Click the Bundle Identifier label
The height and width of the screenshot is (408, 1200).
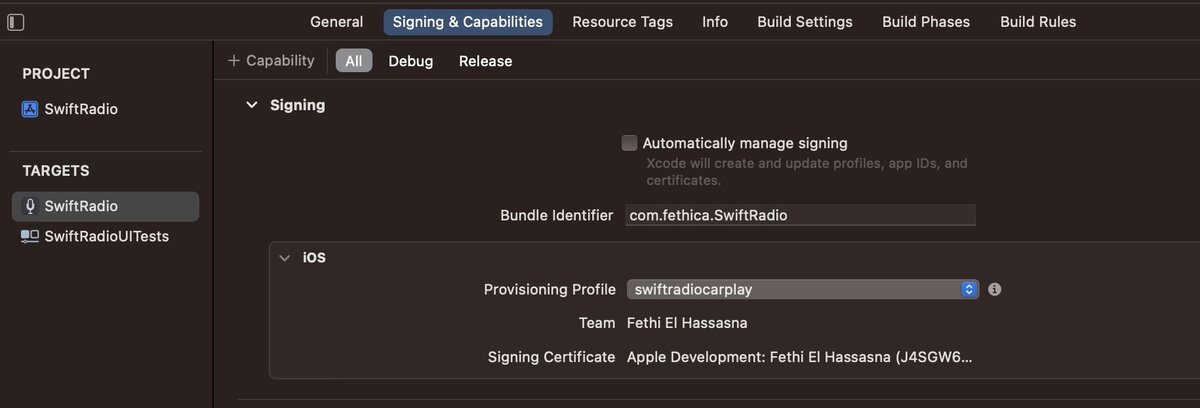click(x=557, y=215)
